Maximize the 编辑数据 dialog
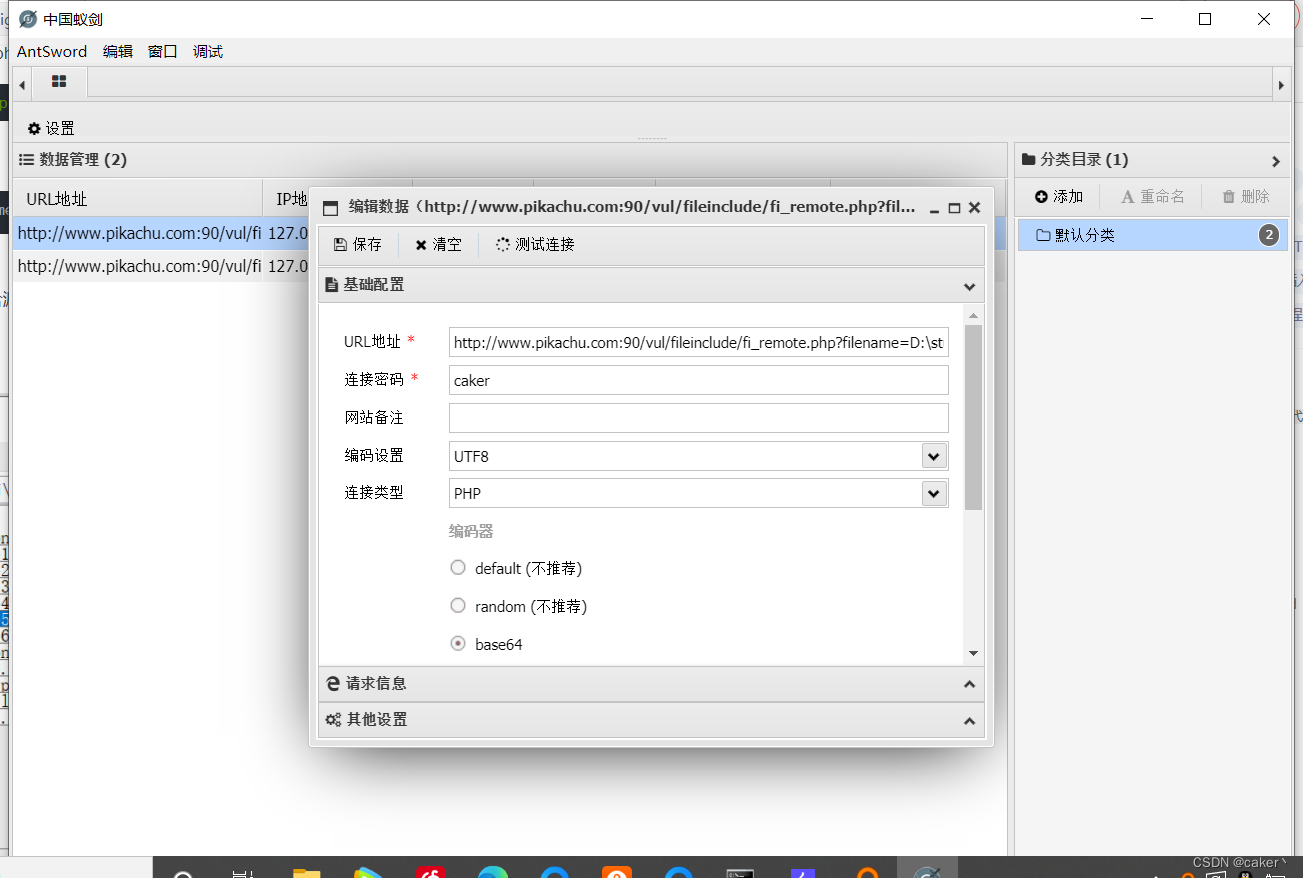The image size is (1303, 878). [954, 208]
